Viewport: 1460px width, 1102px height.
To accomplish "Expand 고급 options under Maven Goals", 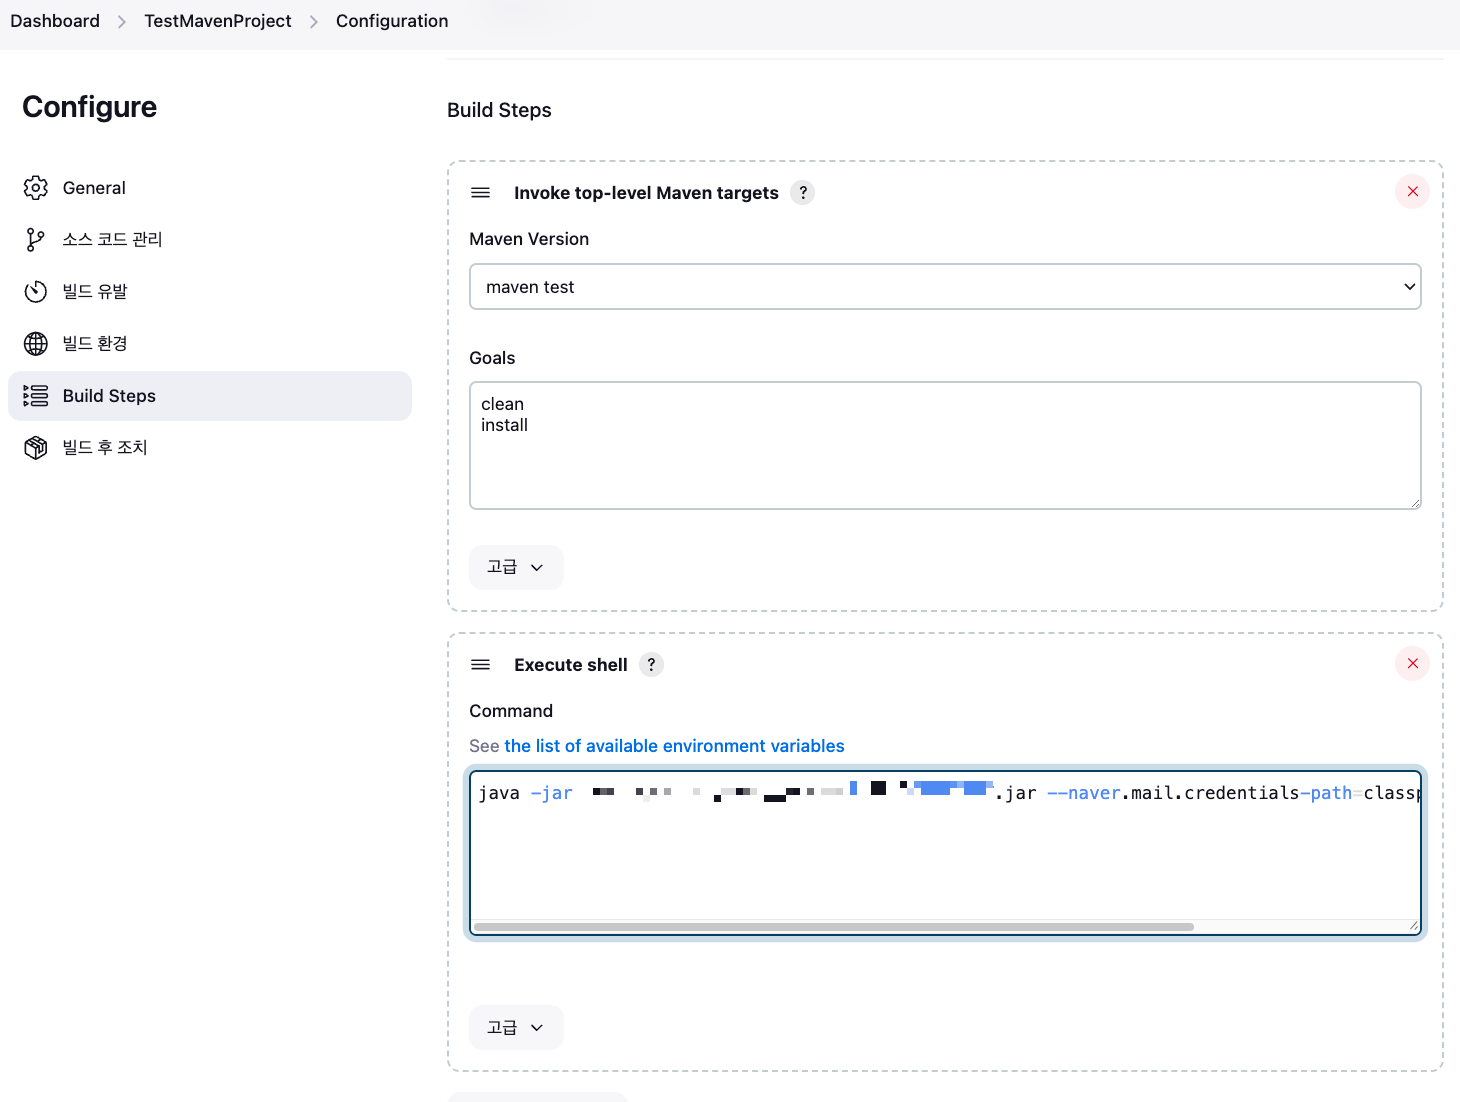I will (x=516, y=567).
